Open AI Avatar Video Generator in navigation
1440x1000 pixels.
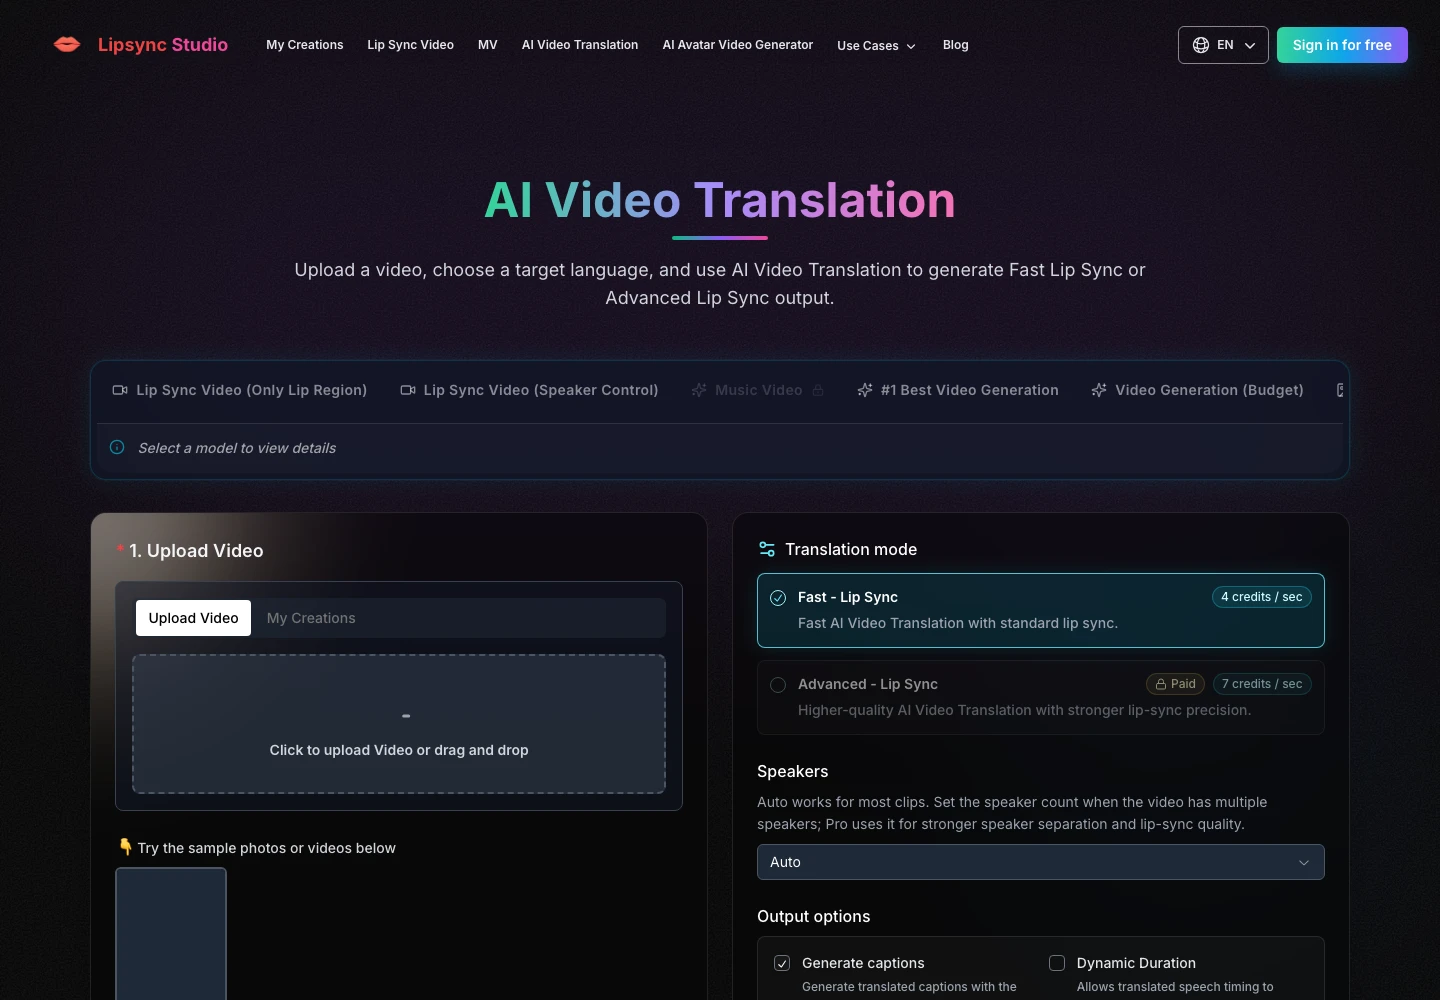click(x=738, y=45)
